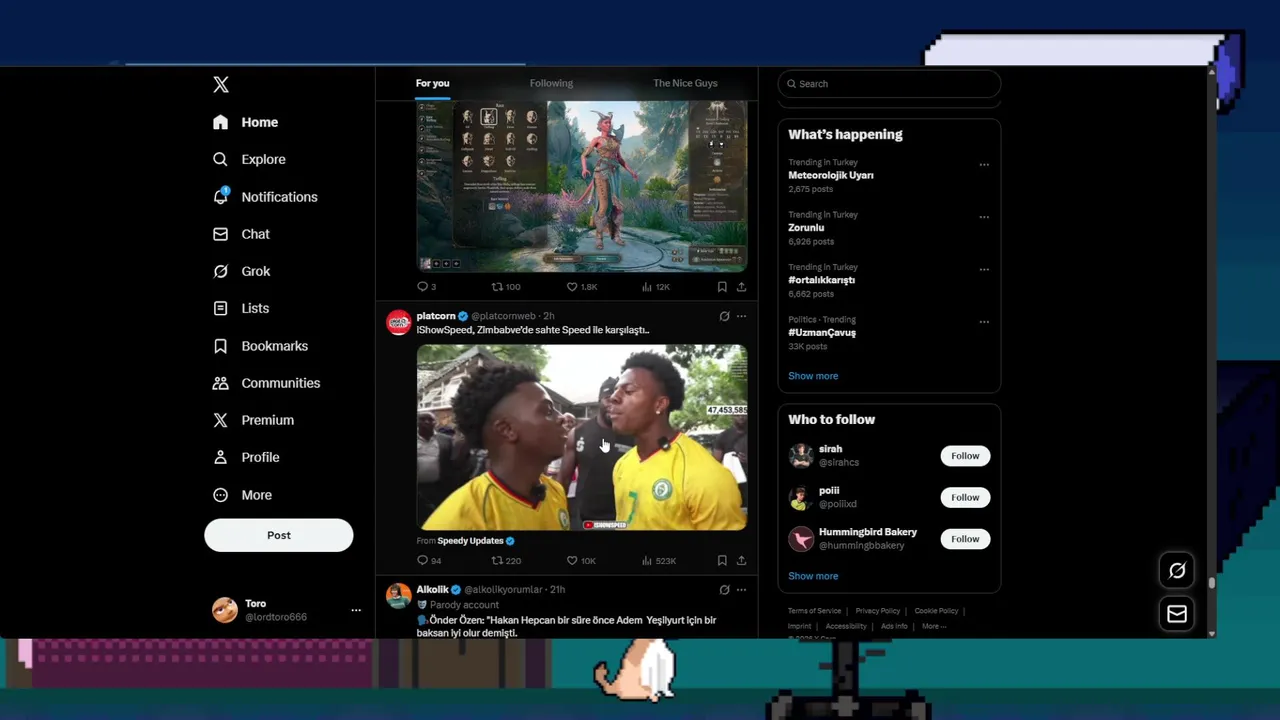Click the Post button
This screenshot has height=720, width=1280.
tap(279, 535)
